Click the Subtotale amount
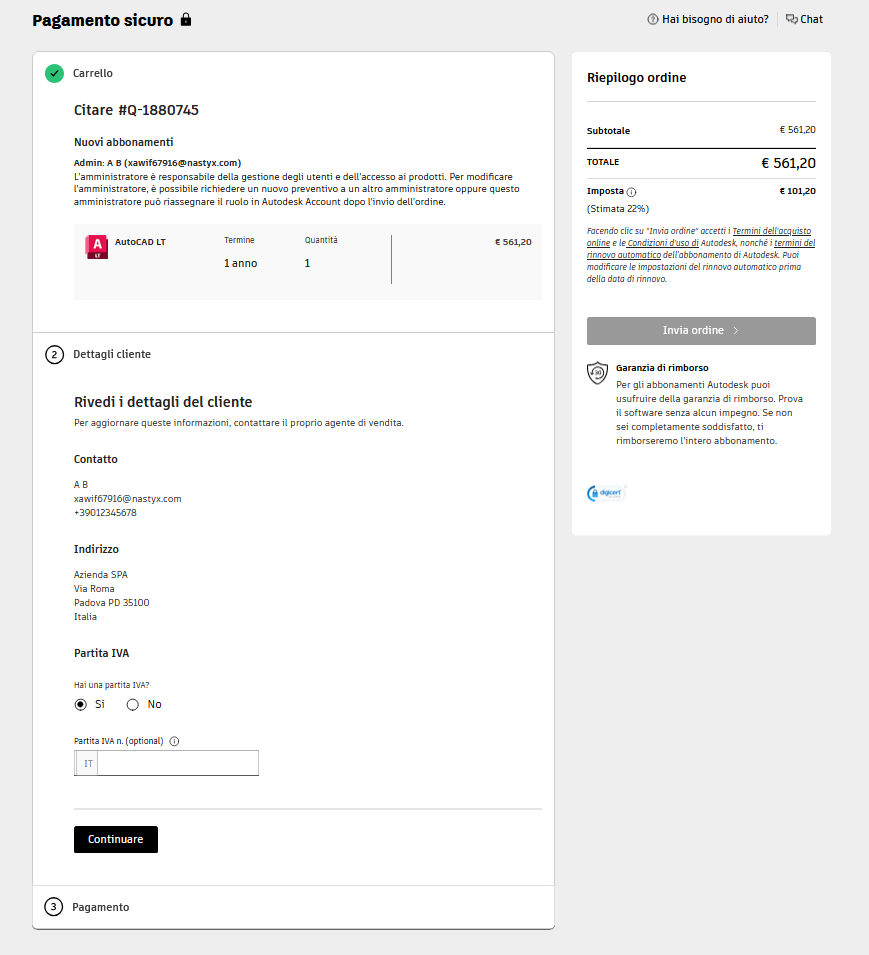Screen dimensions: 869x955 click(797, 130)
